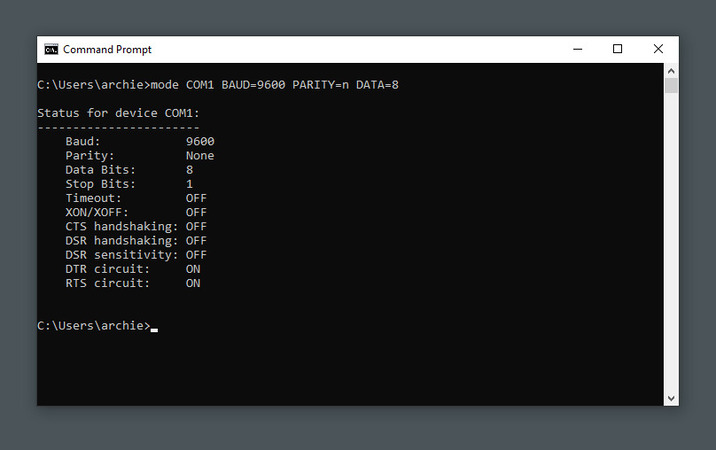The height and width of the screenshot is (450, 716).
Task: Click the bottom 'C:\Users\archie>' prompt
Action: (94, 326)
